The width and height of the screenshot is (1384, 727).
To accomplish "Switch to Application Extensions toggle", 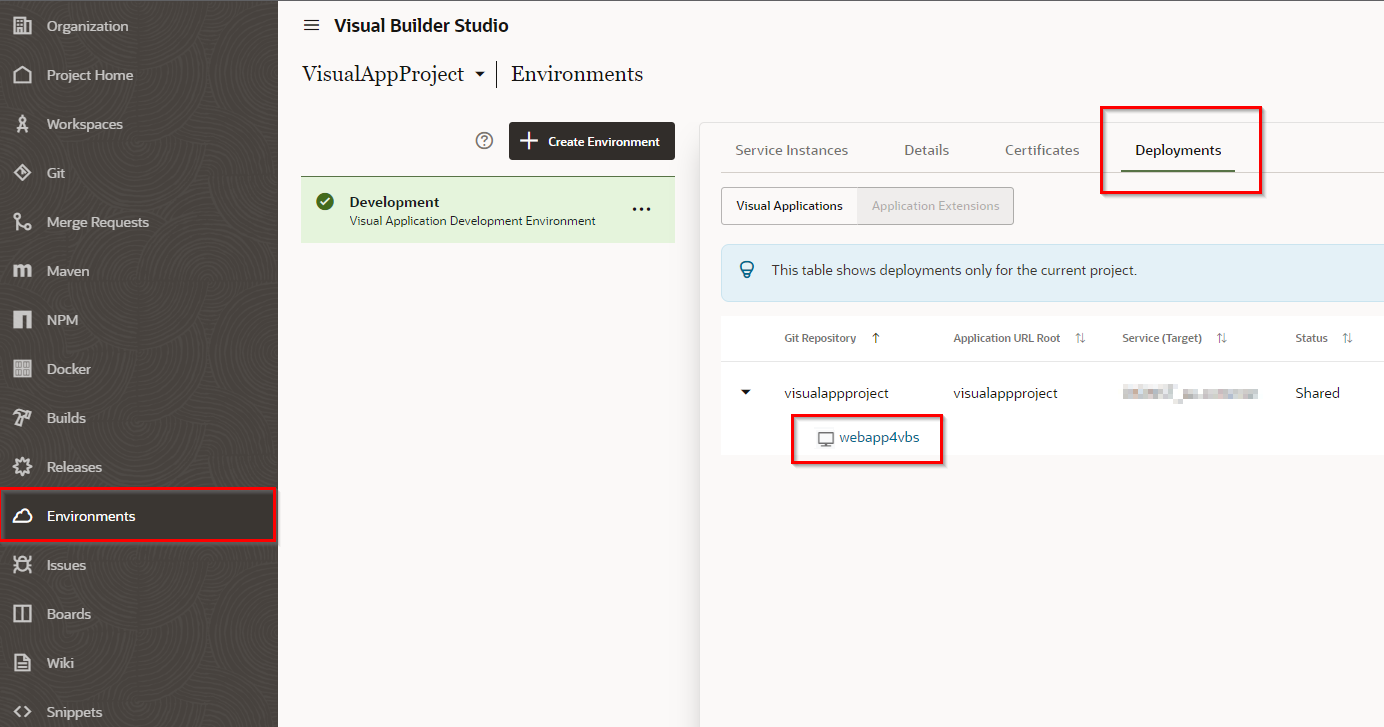I will [935, 206].
